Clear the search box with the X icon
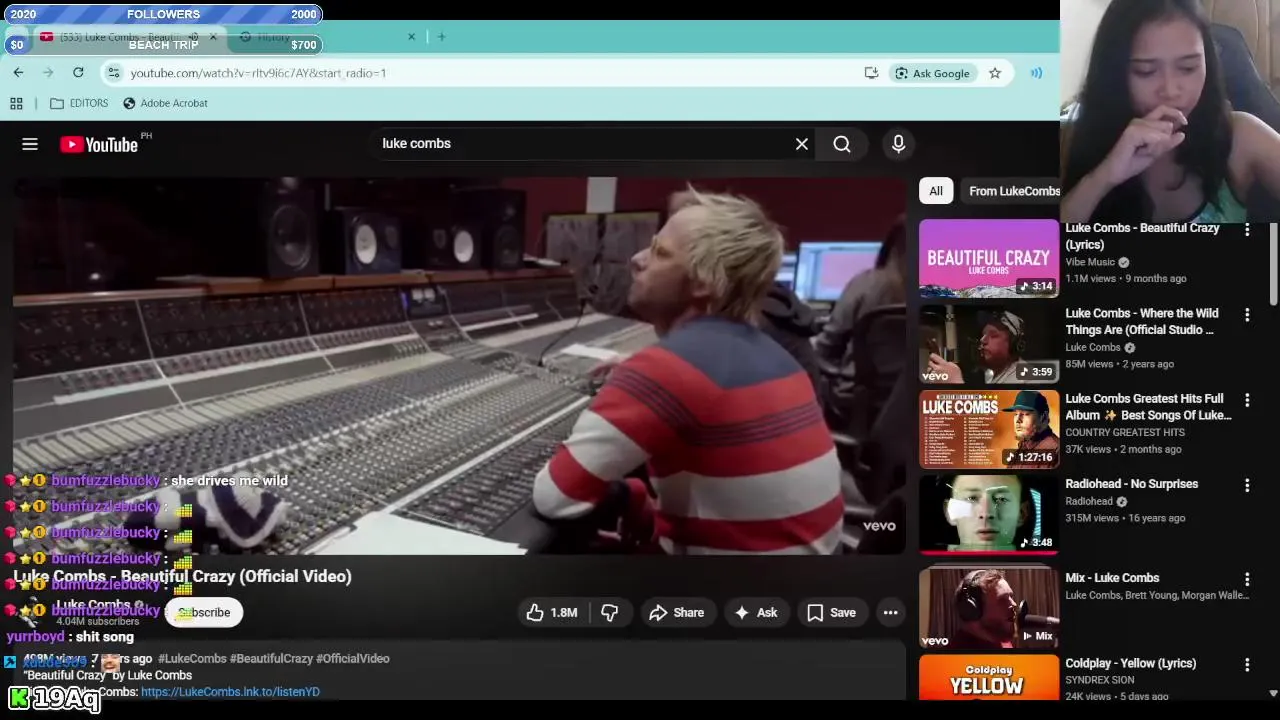Screen dimensions: 1280x720 tap(802, 144)
